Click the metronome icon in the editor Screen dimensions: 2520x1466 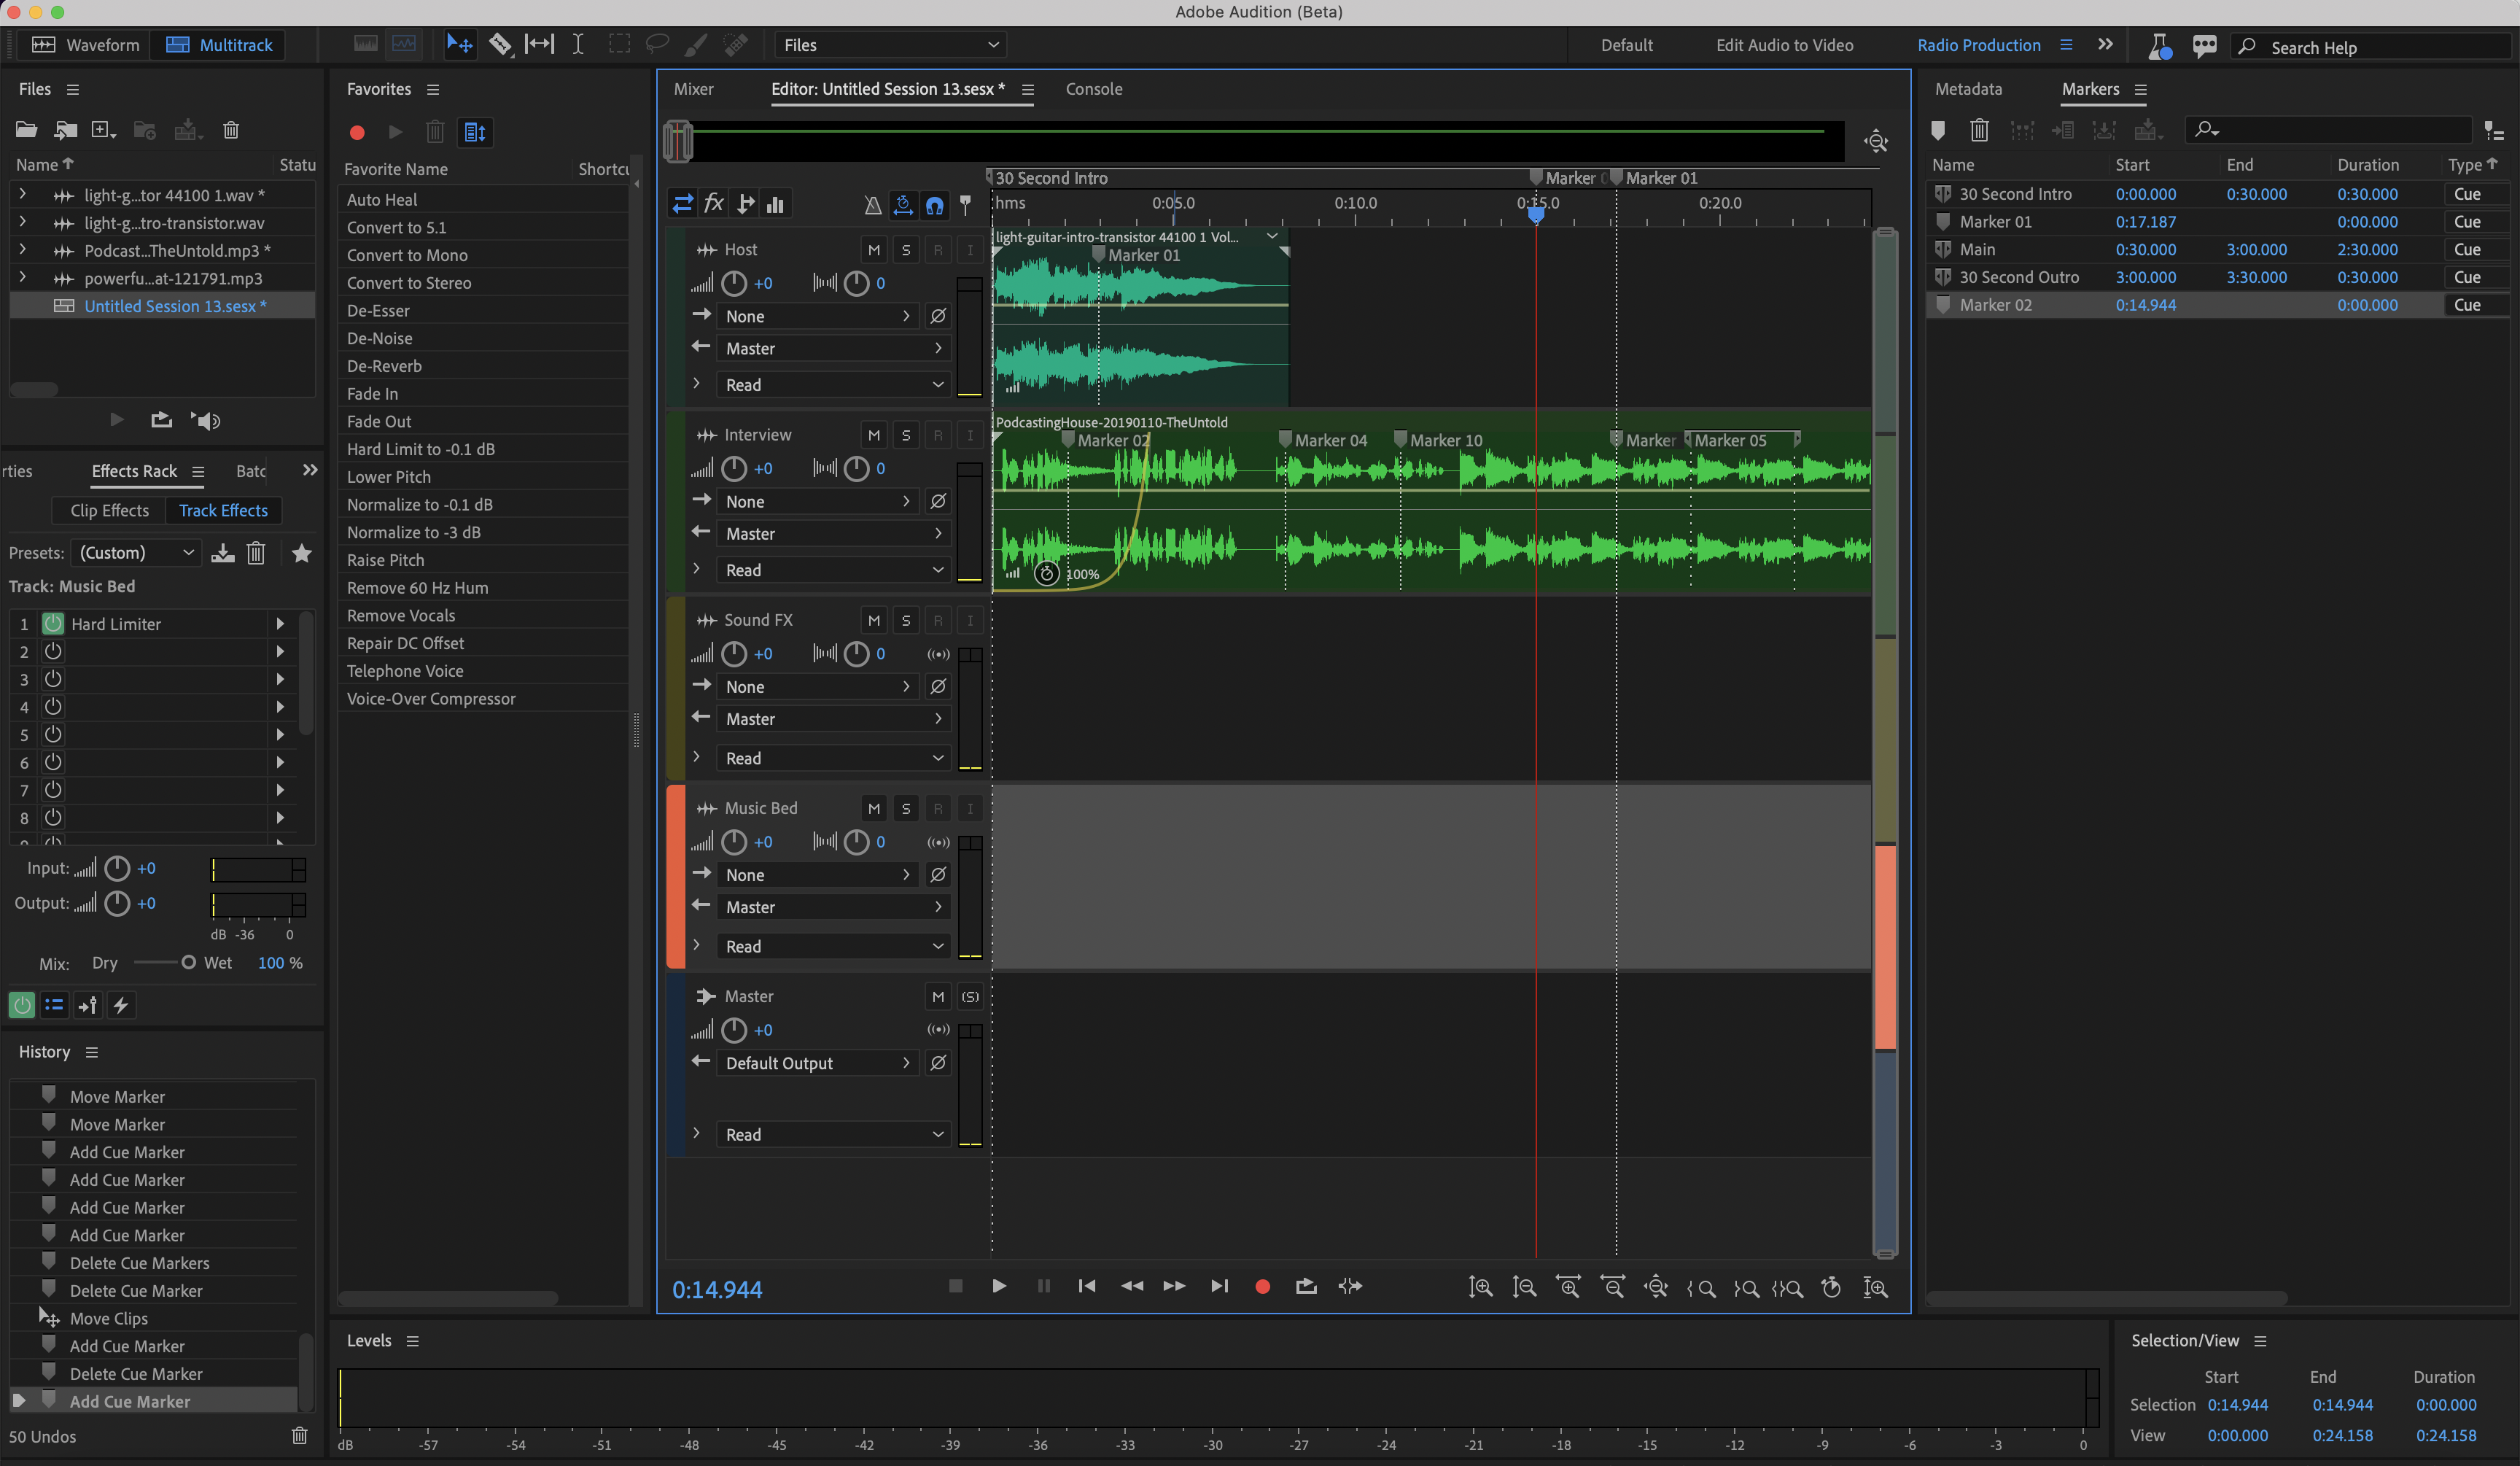tap(873, 205)
